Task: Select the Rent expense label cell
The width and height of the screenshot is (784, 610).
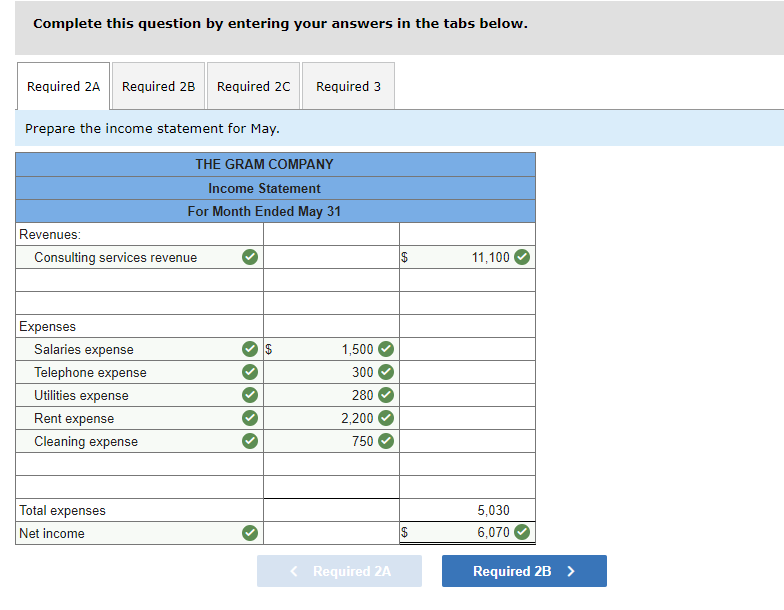Action: click(x=140, y=418)
